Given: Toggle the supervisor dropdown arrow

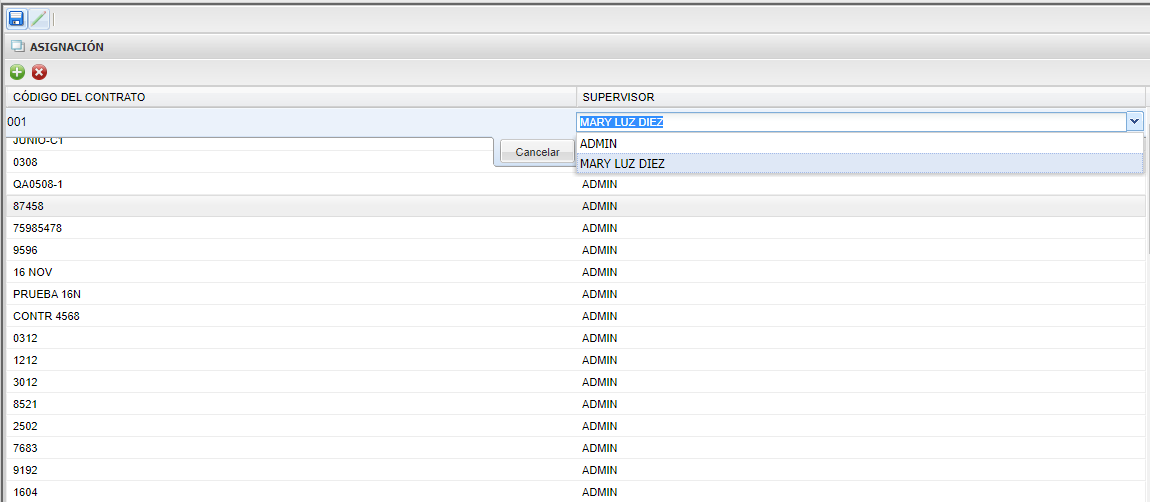Looking at the screenshot, I should pos(1135,122).
